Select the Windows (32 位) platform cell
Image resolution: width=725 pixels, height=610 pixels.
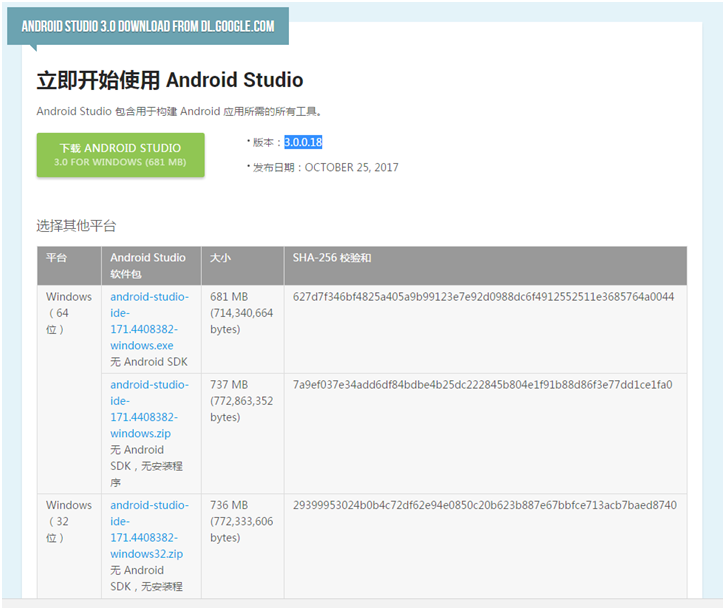(x=68, y=521)
